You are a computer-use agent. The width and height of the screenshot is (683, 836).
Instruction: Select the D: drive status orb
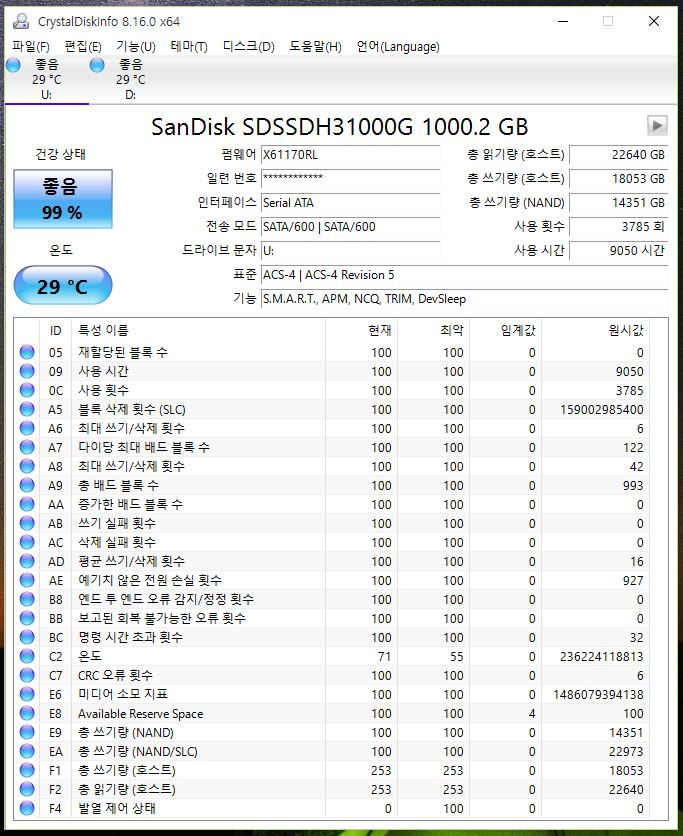(97, 65)
